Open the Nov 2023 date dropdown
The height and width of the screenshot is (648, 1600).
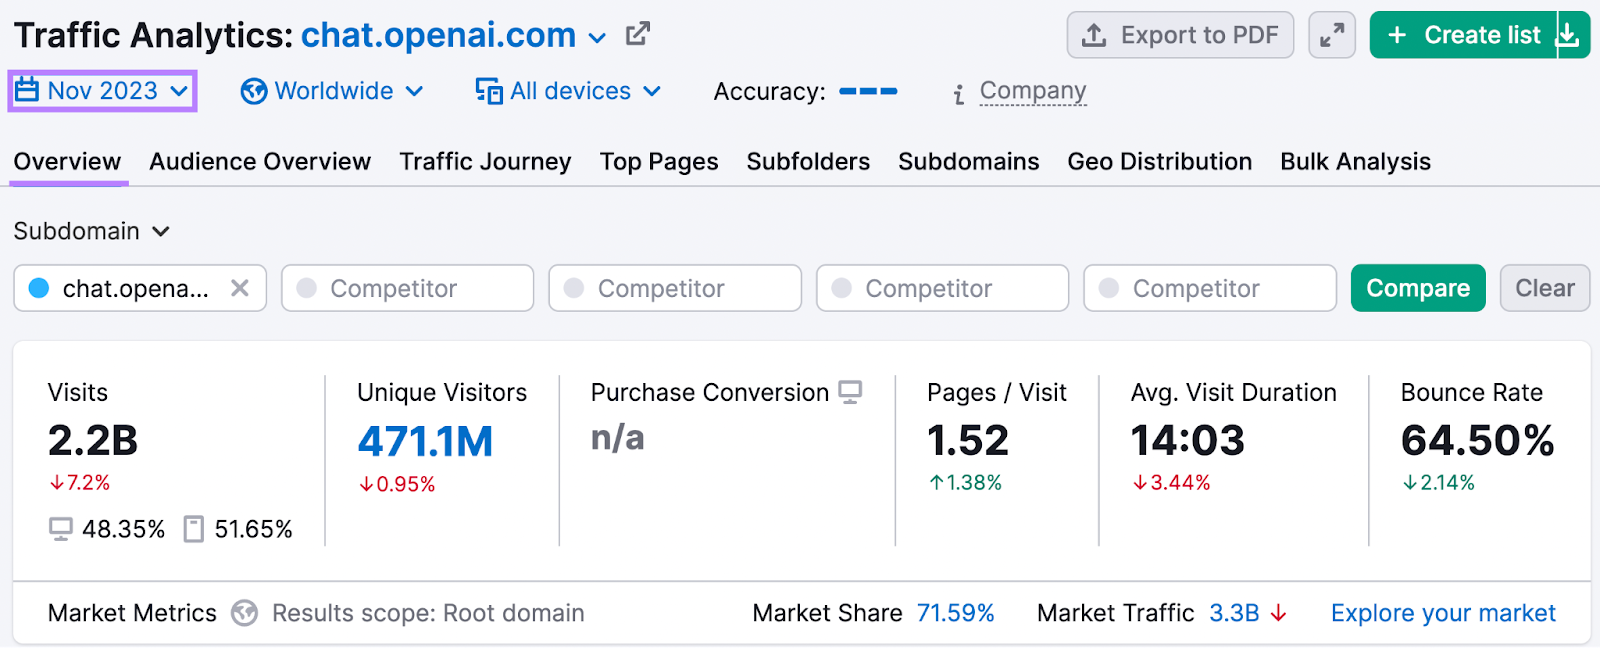coord(182,90)
